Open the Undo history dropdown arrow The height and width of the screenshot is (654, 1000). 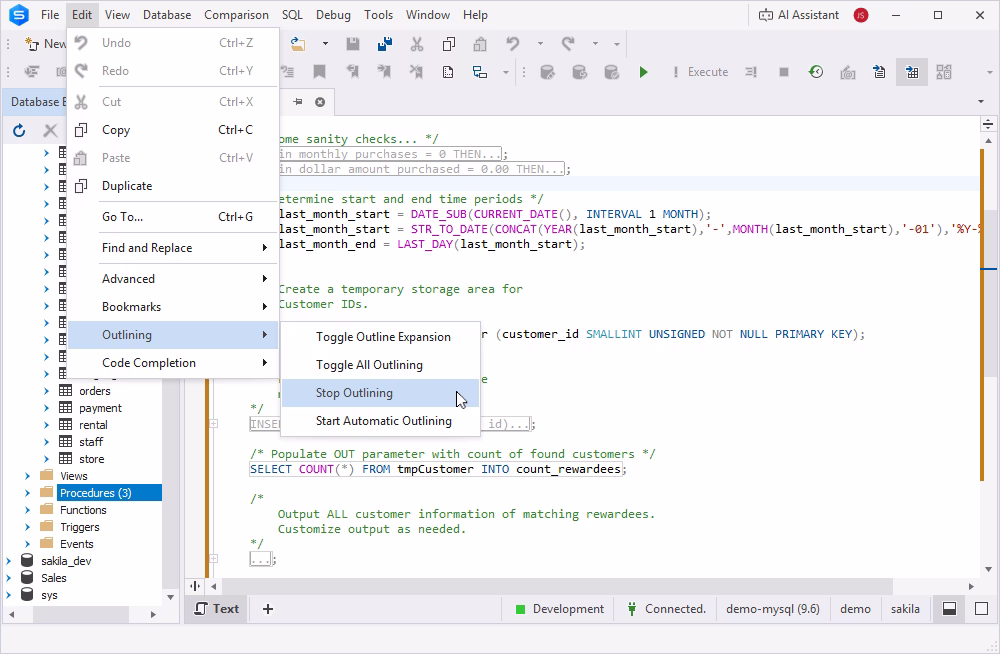click(540, 43)
